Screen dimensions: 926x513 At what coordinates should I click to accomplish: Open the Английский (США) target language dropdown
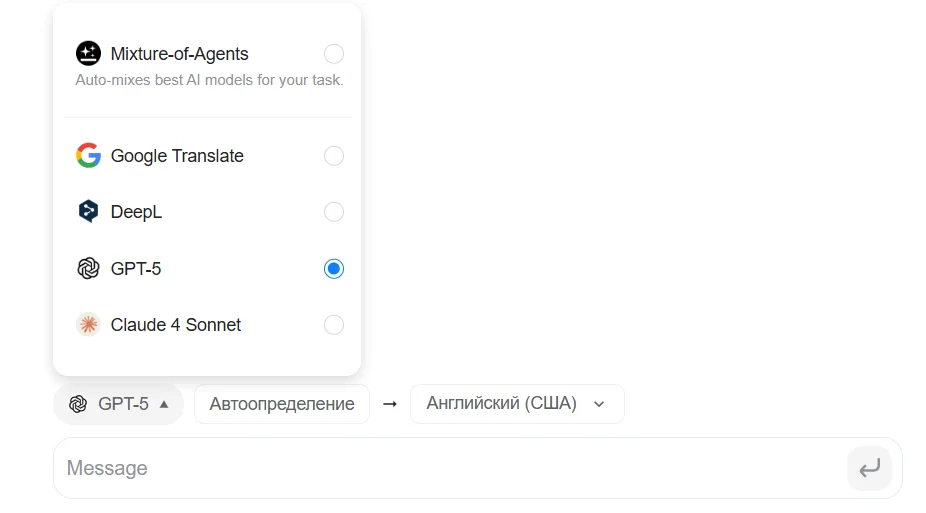click(516, 404)
